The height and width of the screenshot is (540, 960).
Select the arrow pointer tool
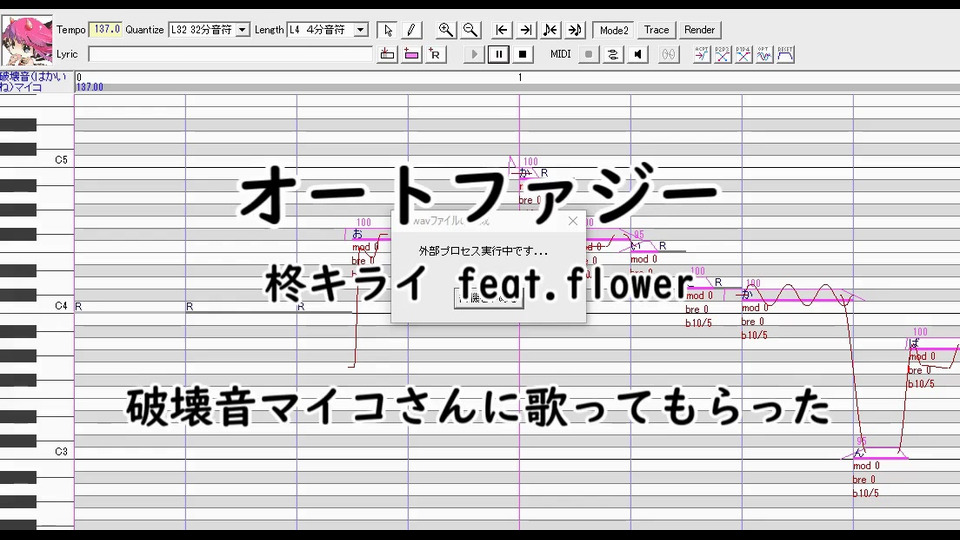(387, 29)
